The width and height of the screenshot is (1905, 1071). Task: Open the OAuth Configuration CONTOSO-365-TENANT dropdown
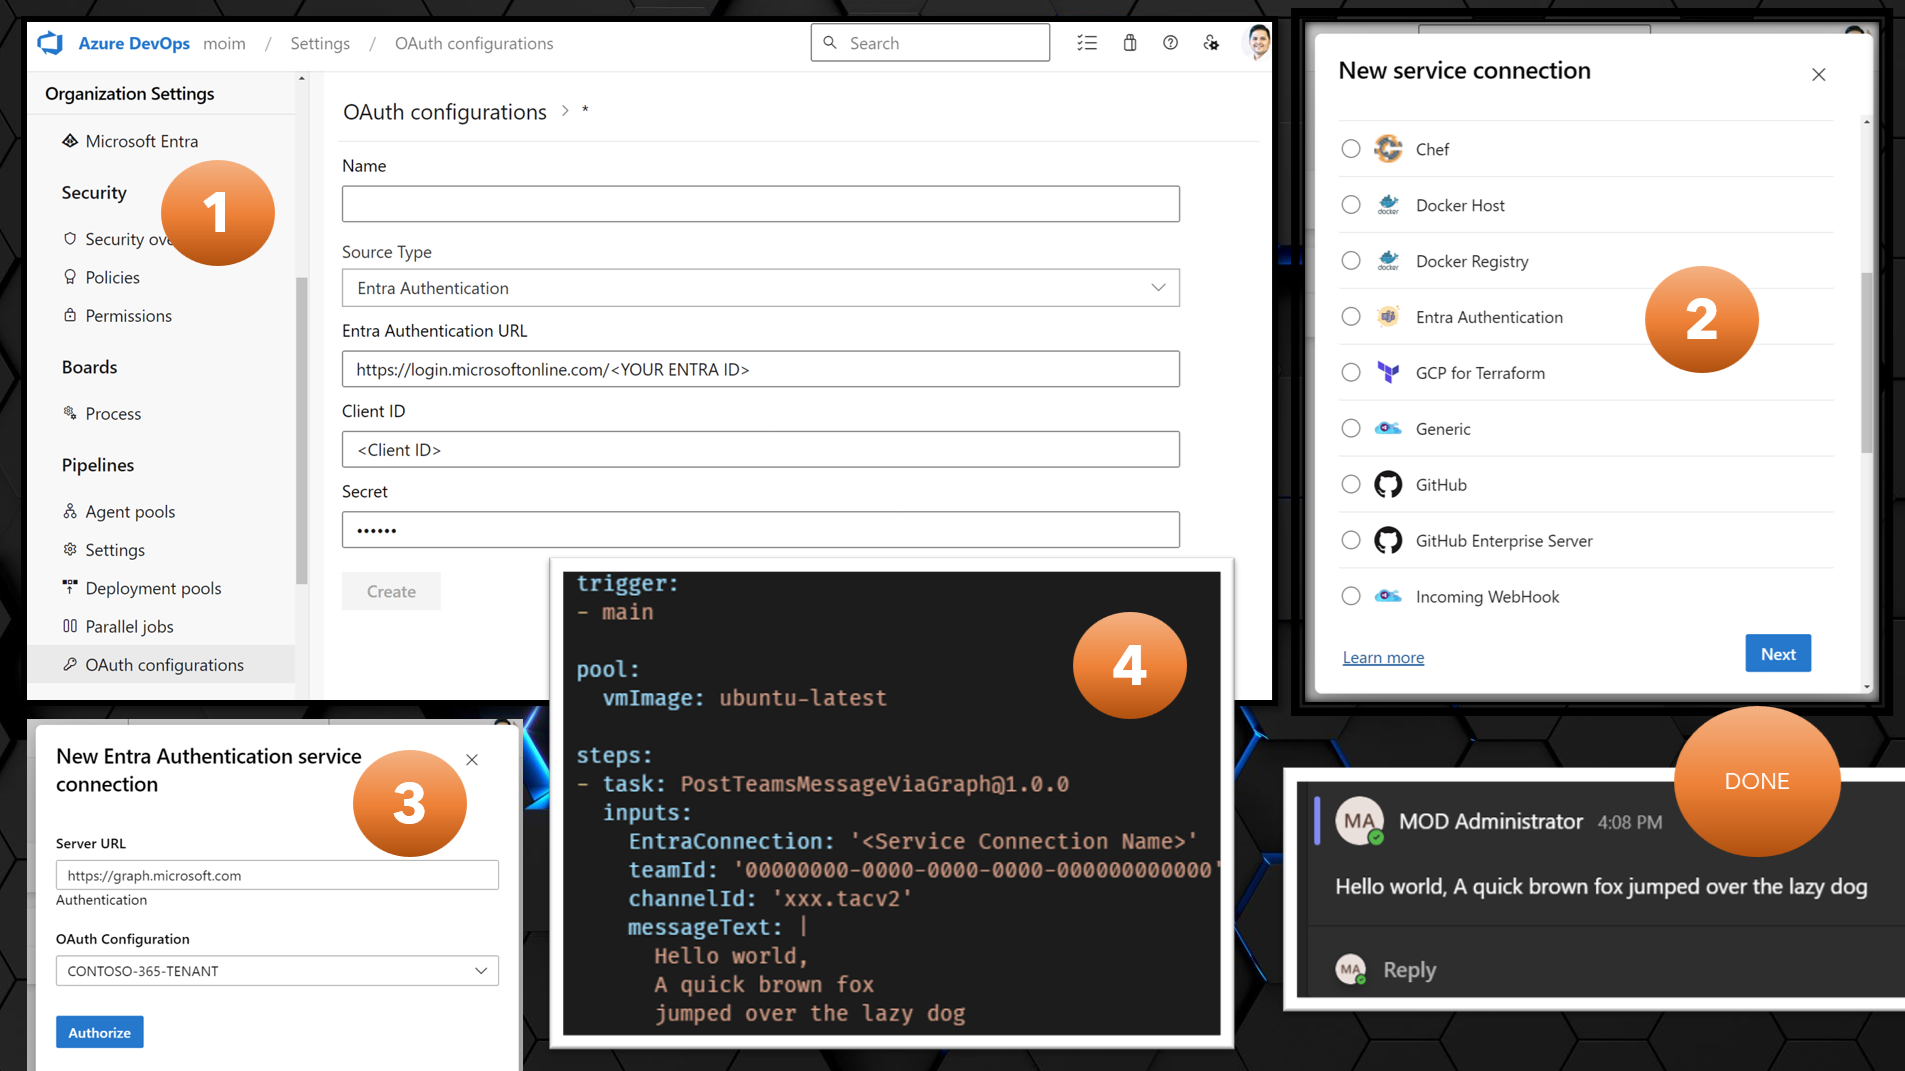277,971
